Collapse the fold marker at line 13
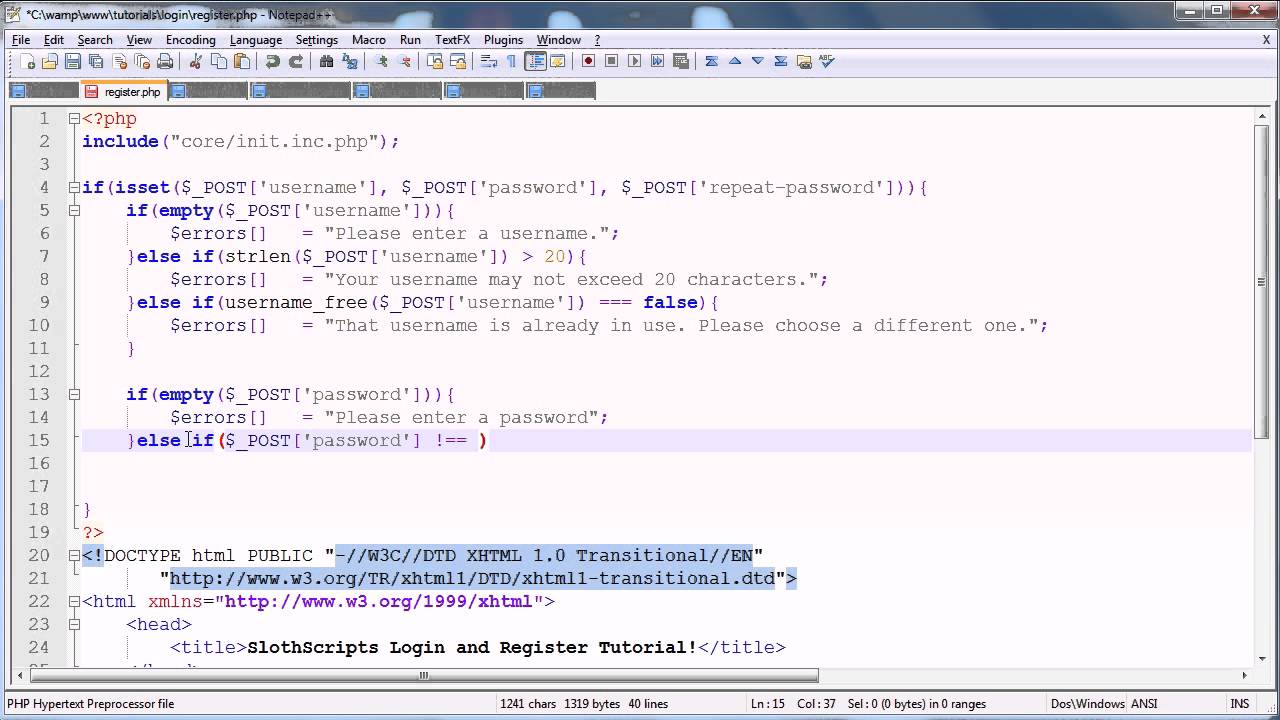The width and height of the screenshot is (1280, 720). [74, 394]
